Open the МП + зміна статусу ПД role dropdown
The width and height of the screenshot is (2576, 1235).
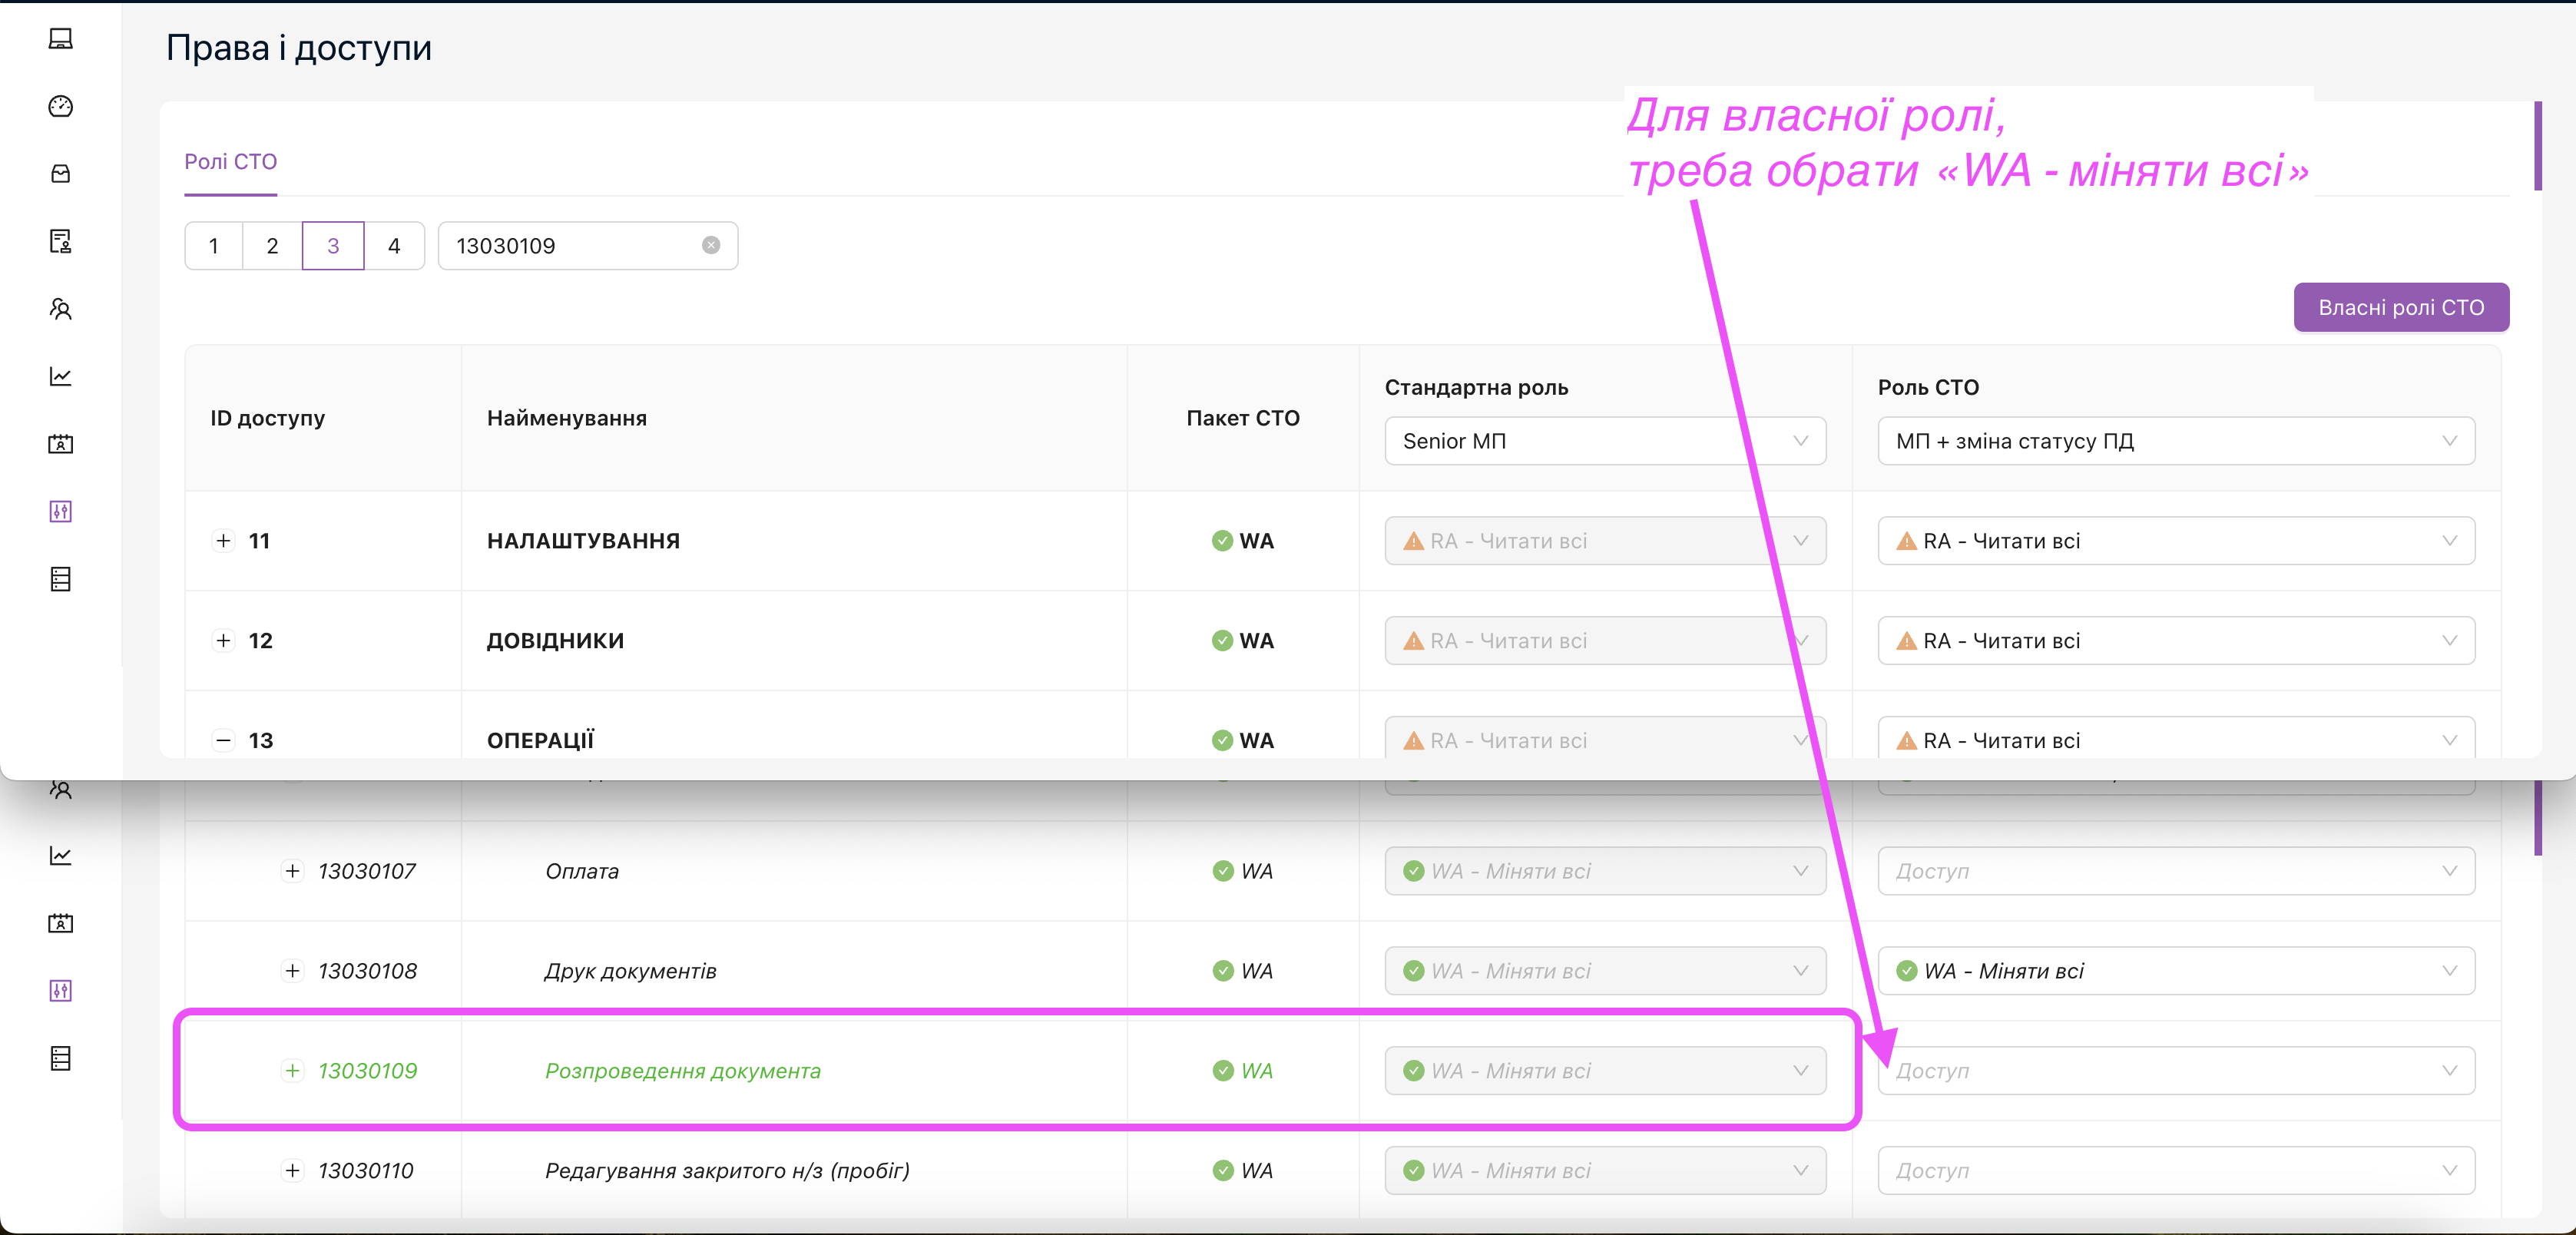coord(2175,441)
